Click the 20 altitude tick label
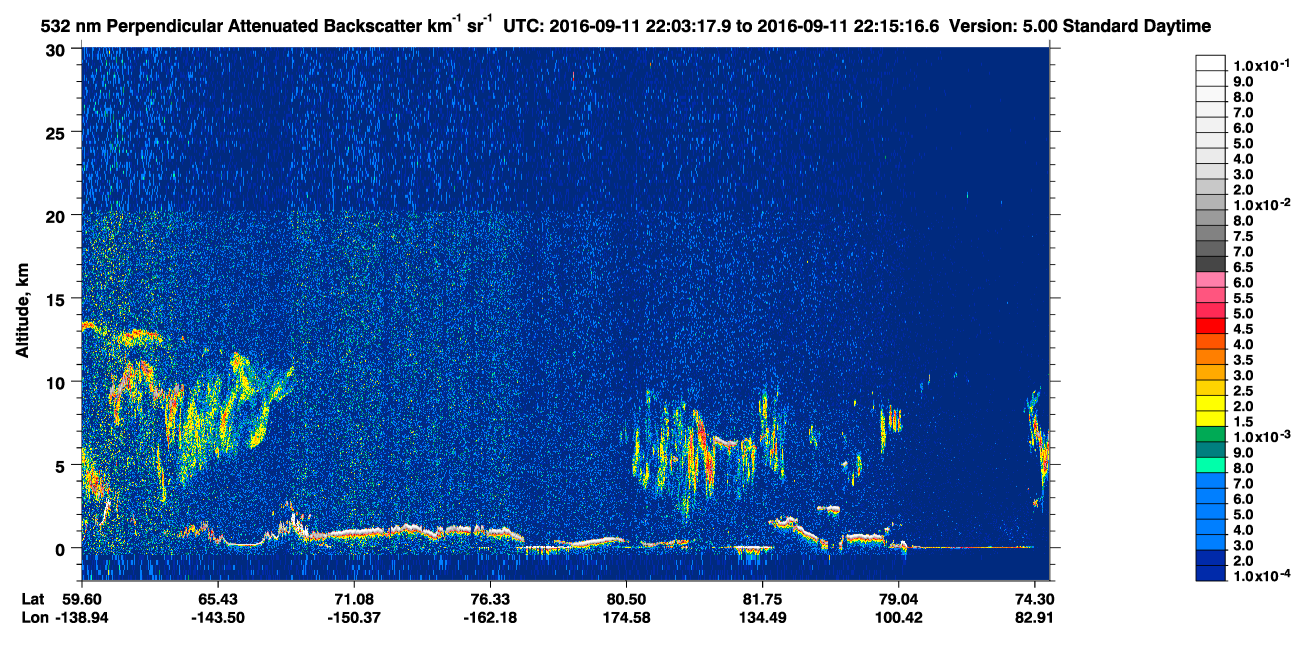 (56, 216)
